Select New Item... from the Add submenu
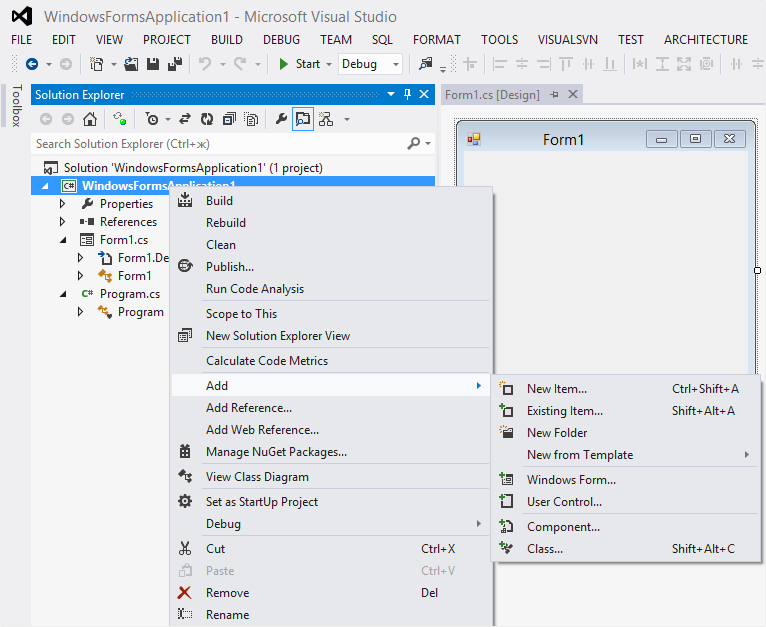The width and height of the screenshot is (766, 627). pos(556,389)
